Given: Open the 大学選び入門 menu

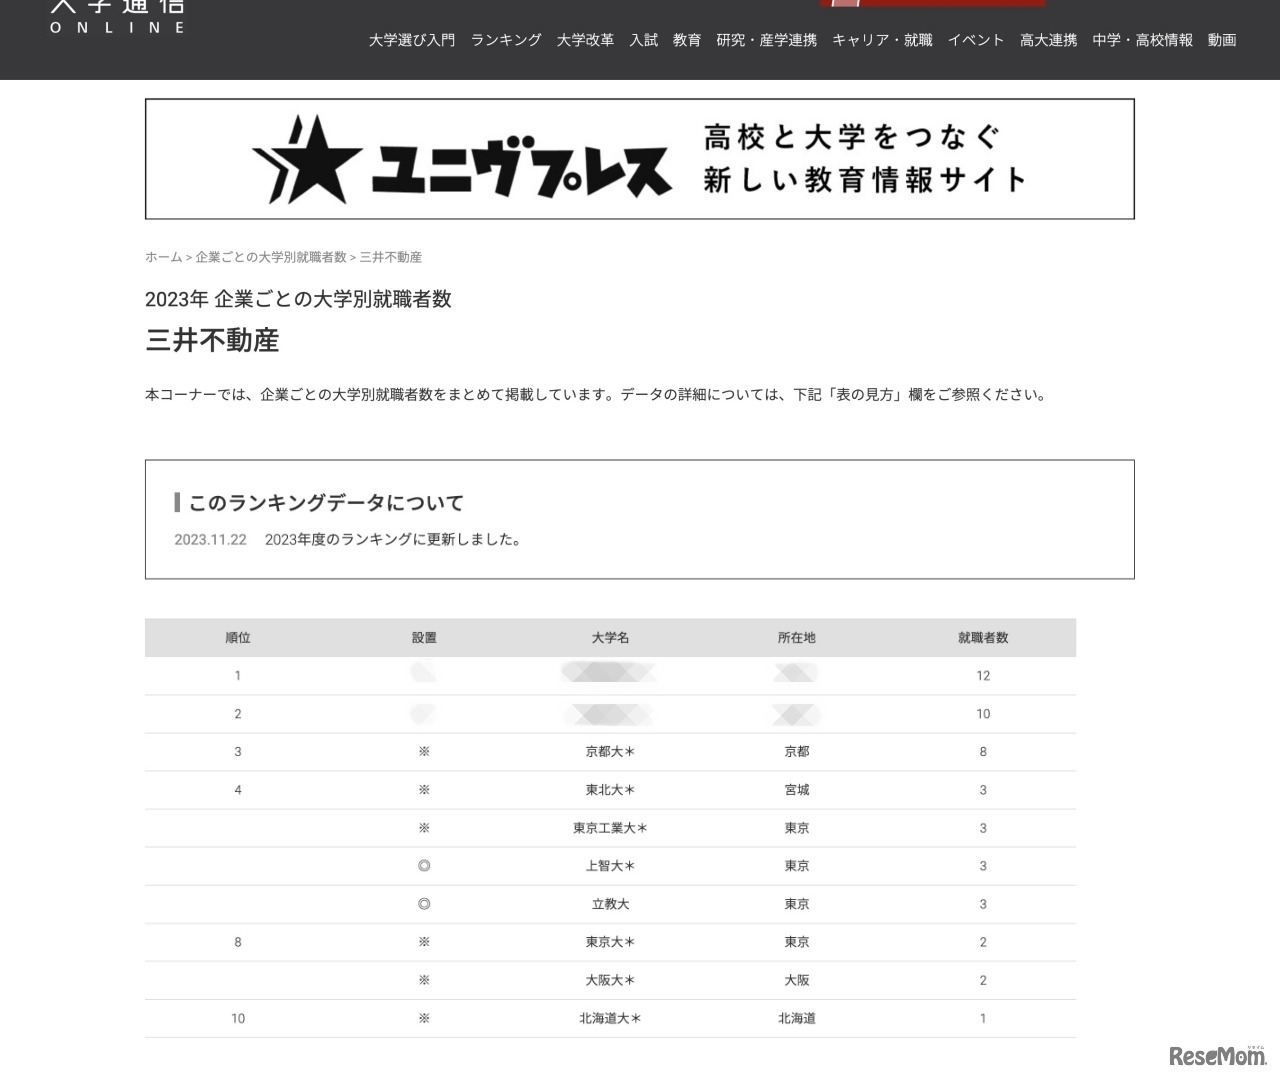Looking at the screenshot, I should pos(412,40).
